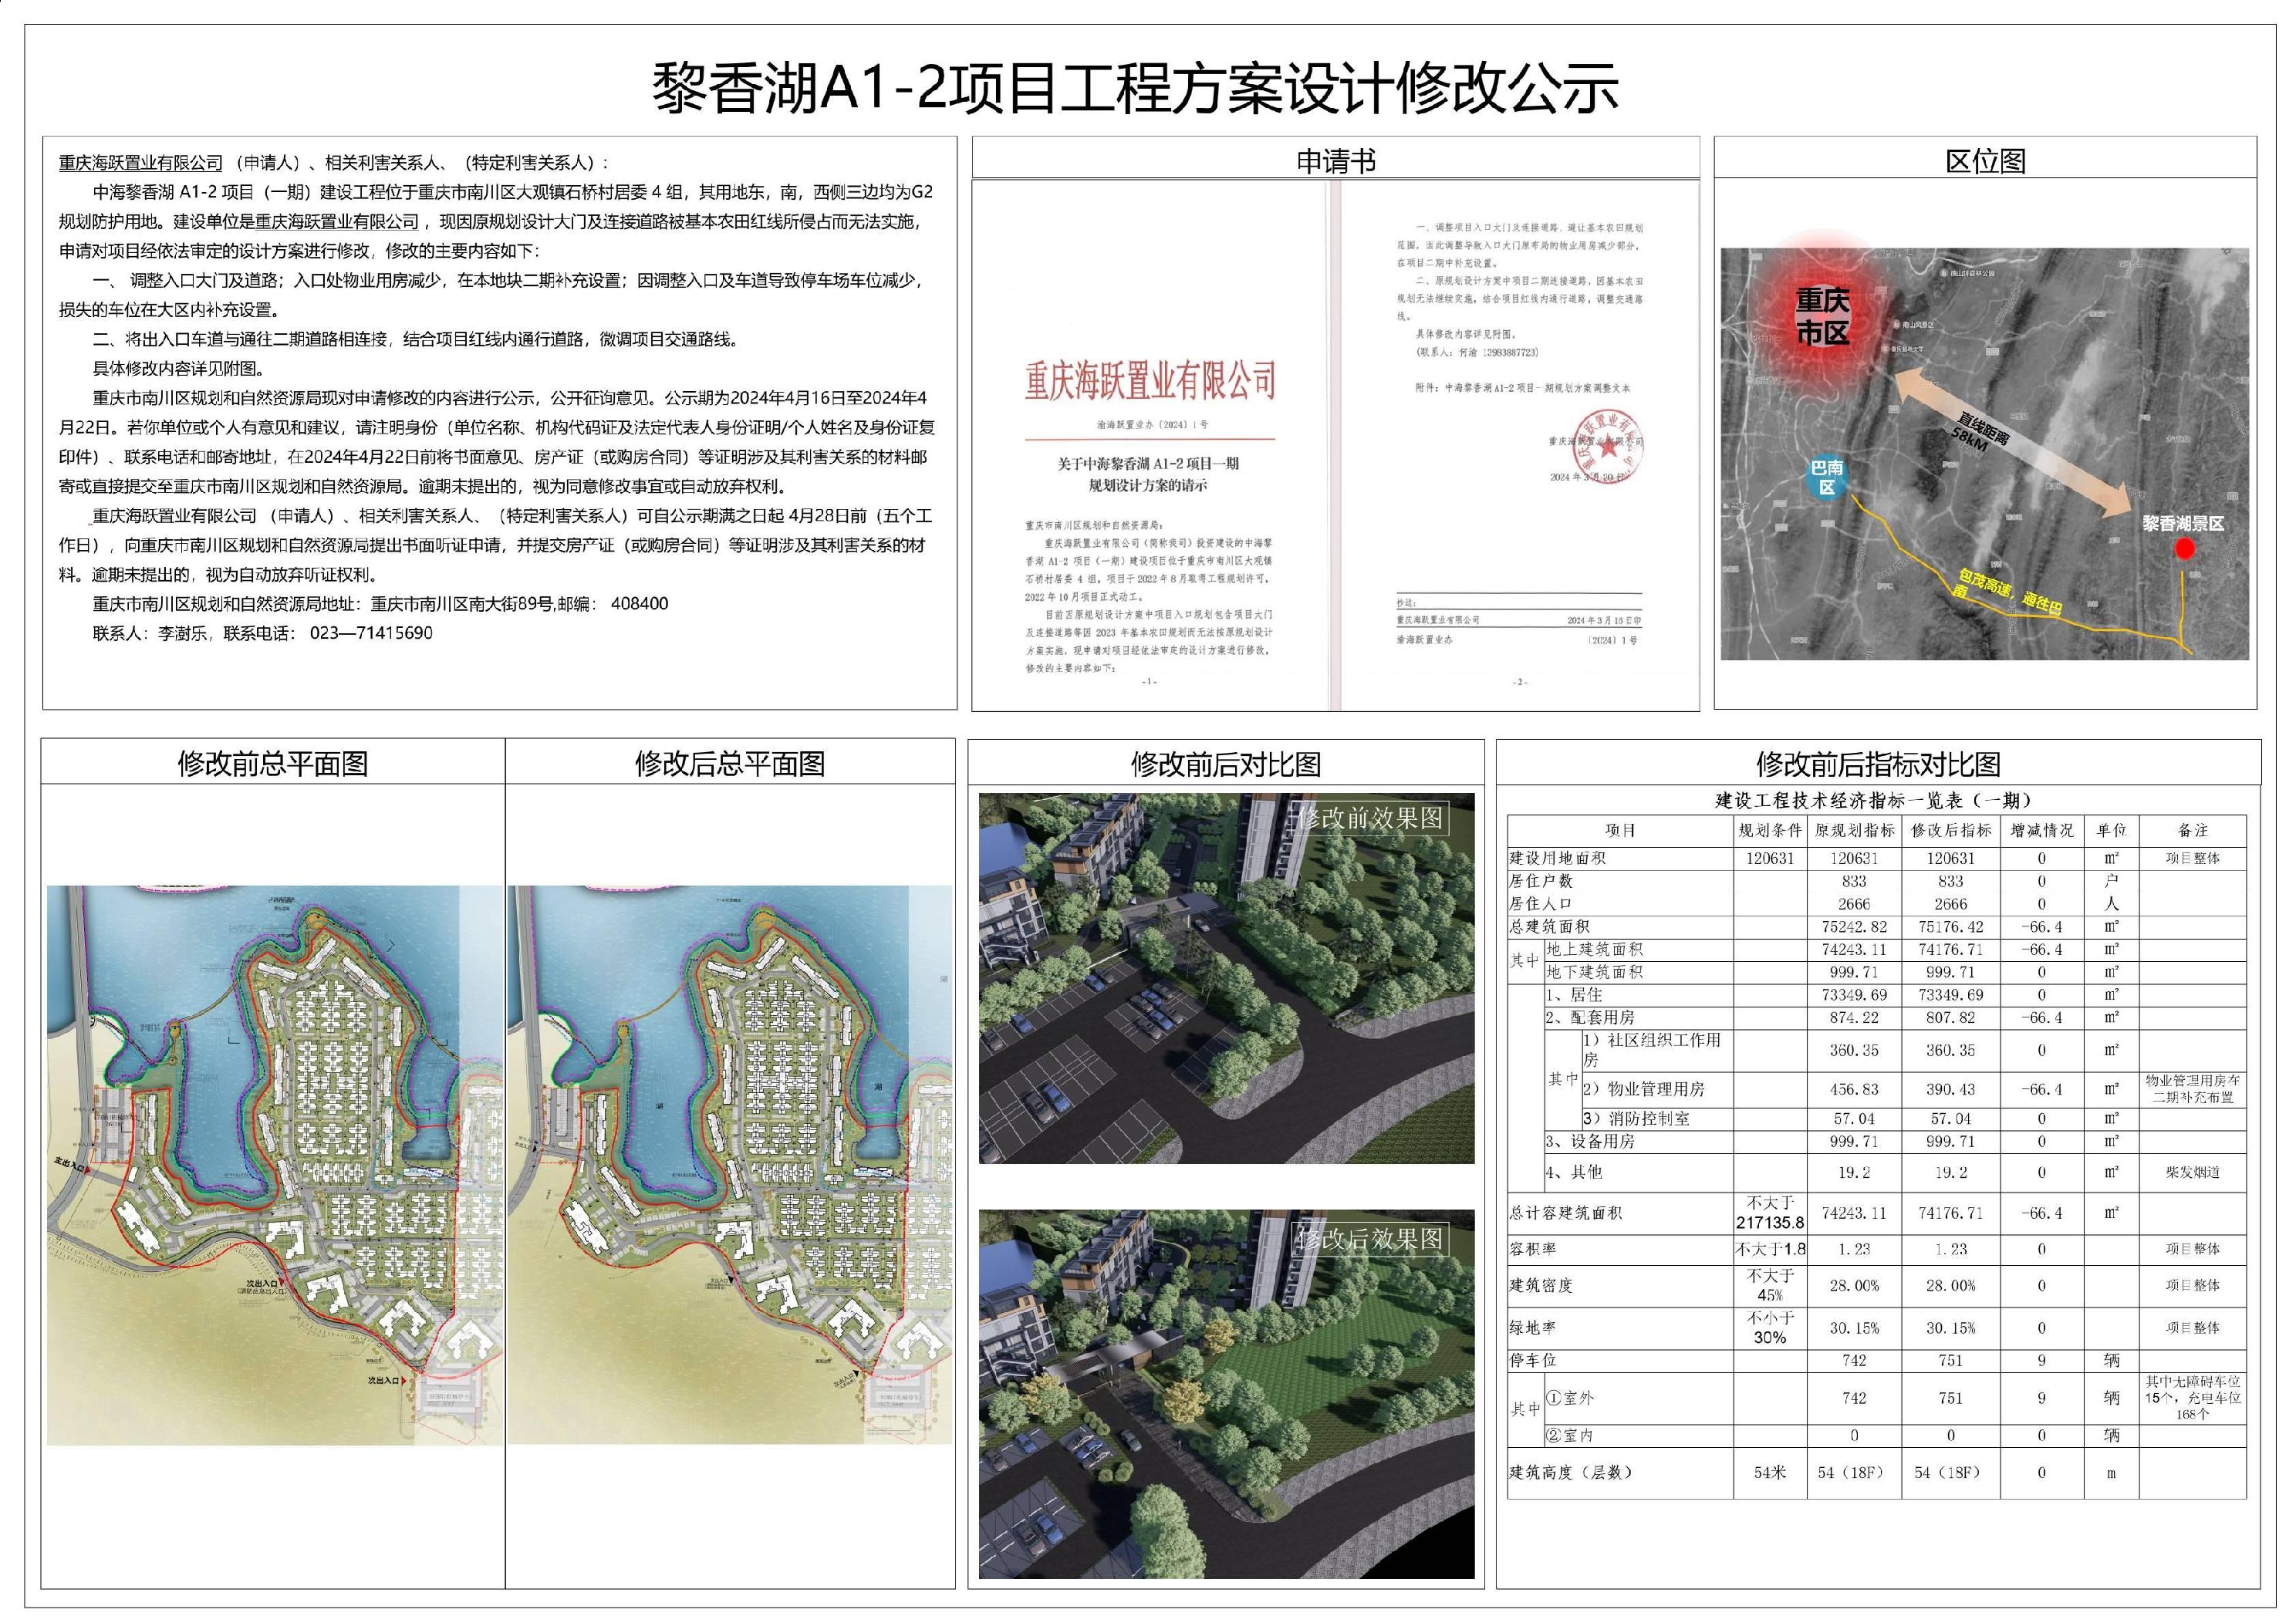Click the main title 黎香湖A1-2项目工程方案设计修改公示
This screenshot has width=2296, height=1623.
(1135, 87)
